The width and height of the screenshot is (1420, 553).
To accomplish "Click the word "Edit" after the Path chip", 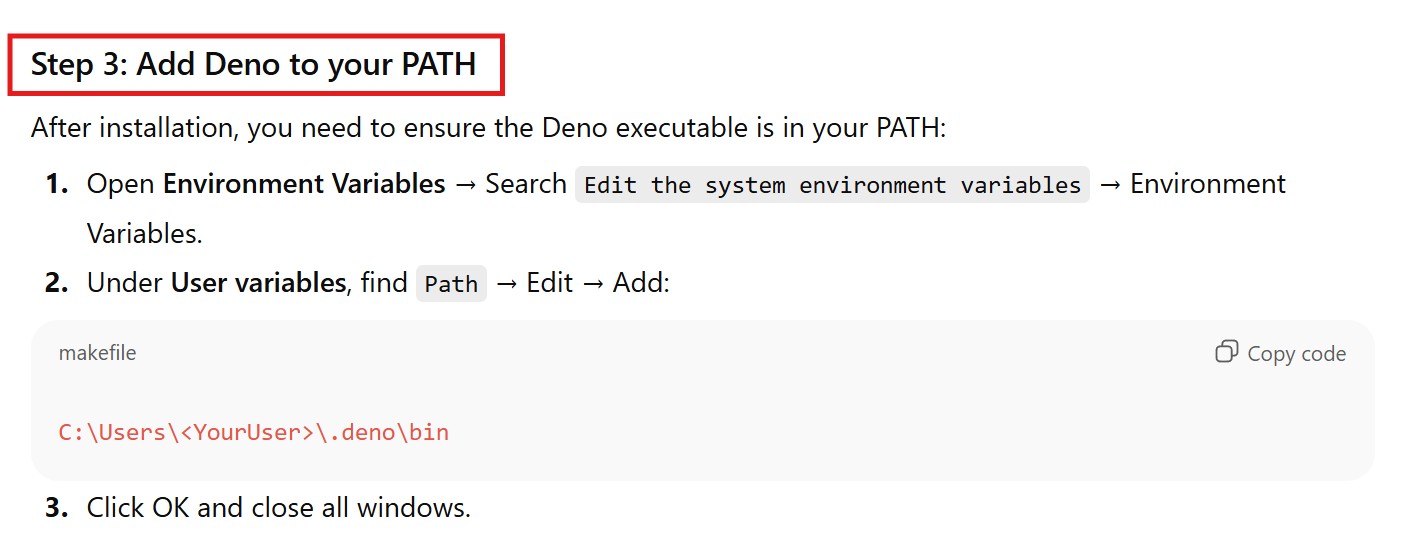I will click(x=549, y=283).
